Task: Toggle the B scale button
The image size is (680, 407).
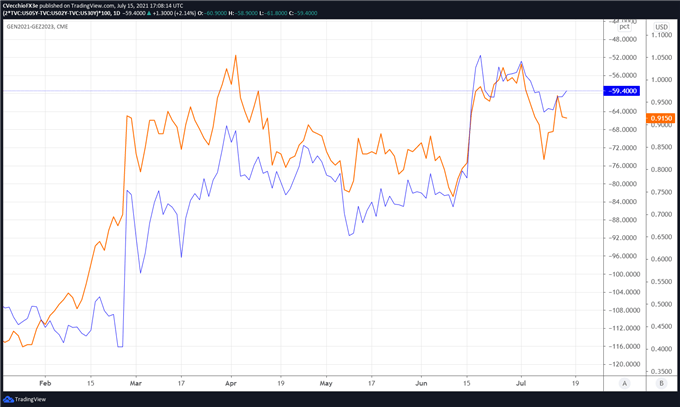Action: pos(661,383)
